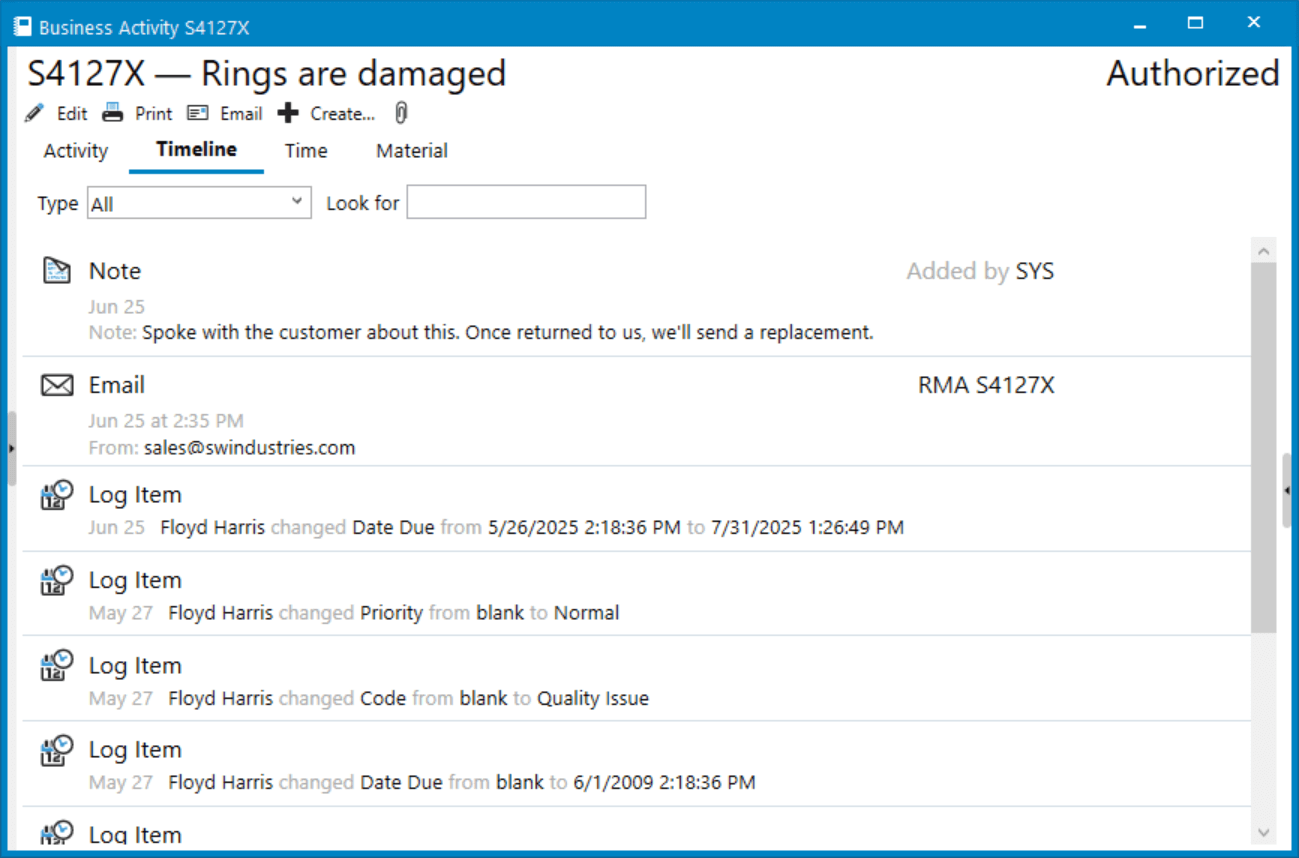Click the Email entry heading
1299x858 pixels.
click(x=116, y=385)
